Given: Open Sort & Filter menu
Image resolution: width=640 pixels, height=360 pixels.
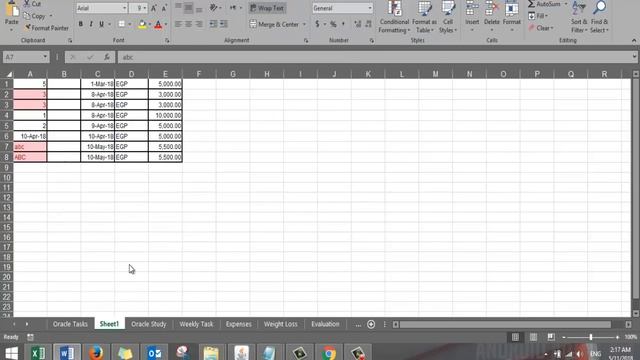Looking at the screenshot, I should click(579, 17).
